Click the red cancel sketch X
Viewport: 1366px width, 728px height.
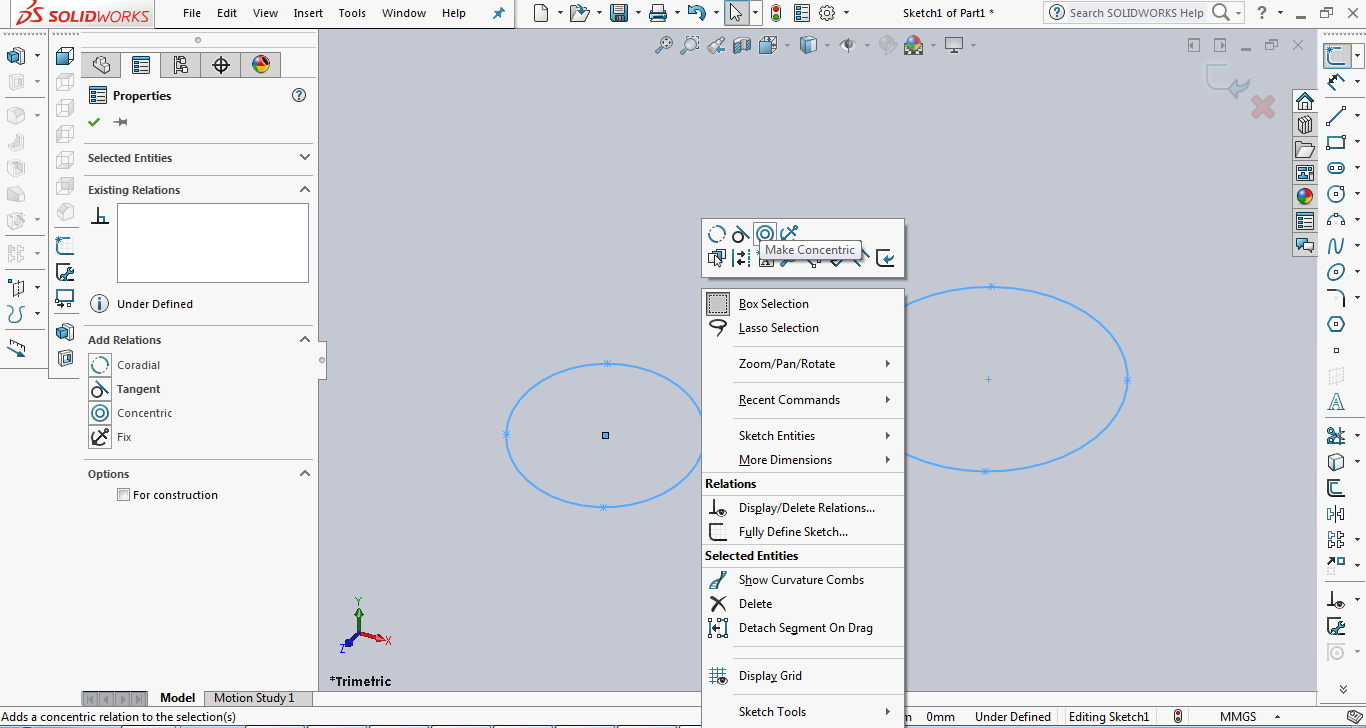[1263, 107]
